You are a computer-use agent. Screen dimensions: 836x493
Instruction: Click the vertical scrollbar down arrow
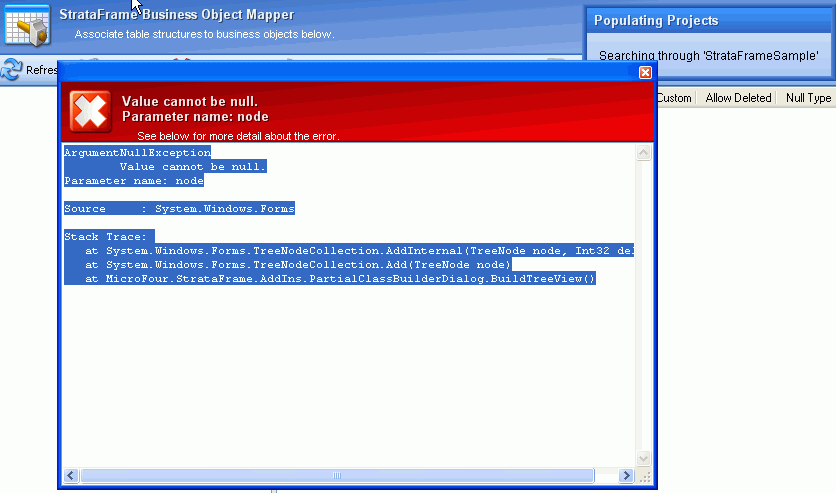[644, 459]
